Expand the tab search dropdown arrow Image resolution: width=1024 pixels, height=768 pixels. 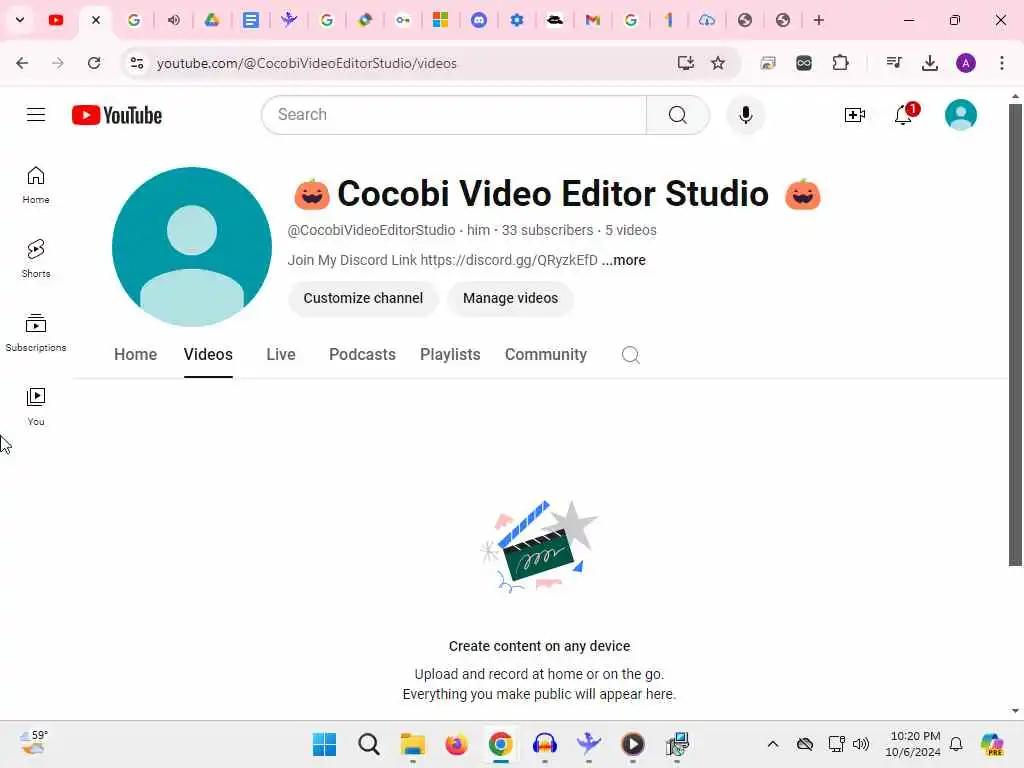[x=20, y=20]
